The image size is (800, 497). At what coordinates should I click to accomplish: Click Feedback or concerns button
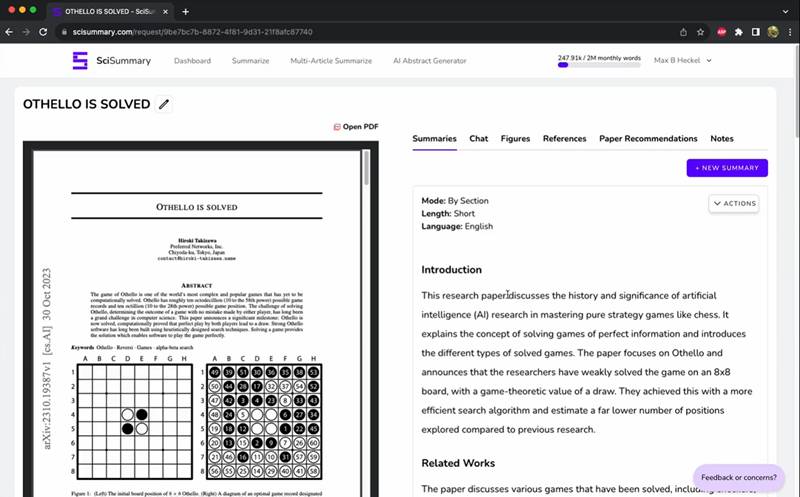click(x=739, y=478)
